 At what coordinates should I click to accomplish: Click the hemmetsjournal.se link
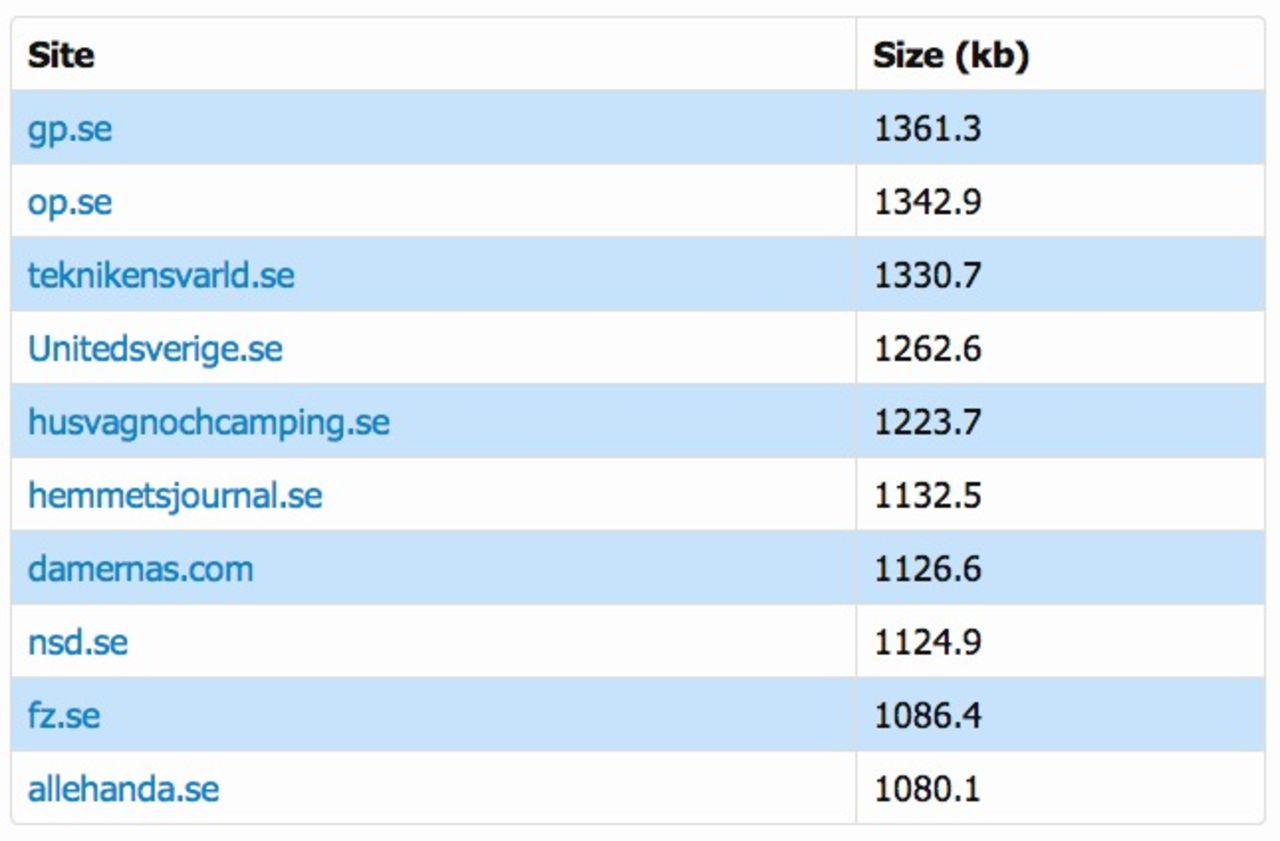(175, 495)
